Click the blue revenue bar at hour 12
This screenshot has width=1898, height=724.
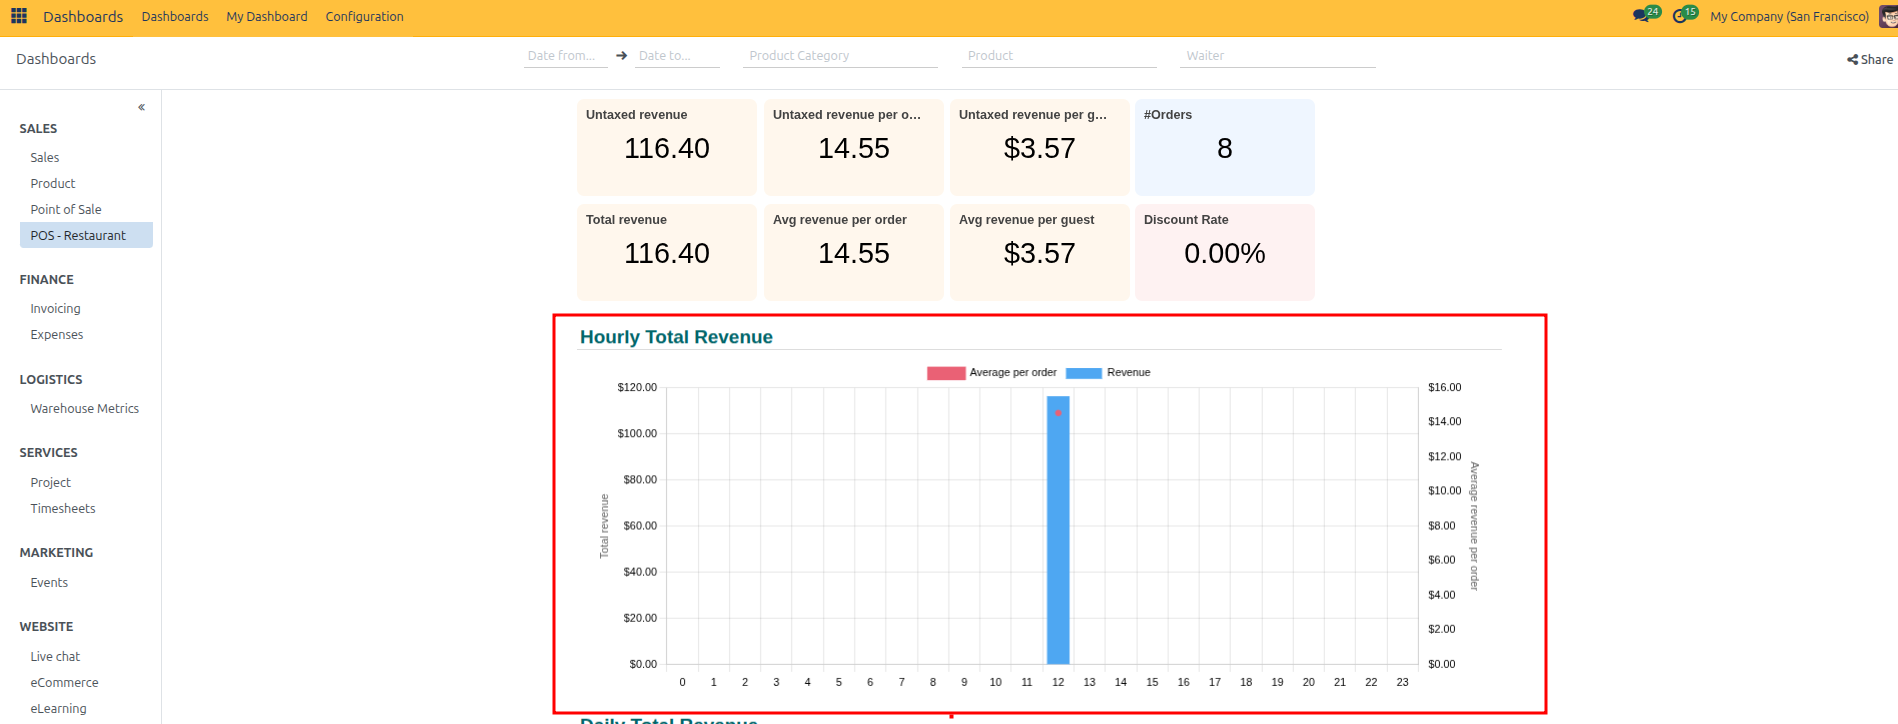point(1058,530)
